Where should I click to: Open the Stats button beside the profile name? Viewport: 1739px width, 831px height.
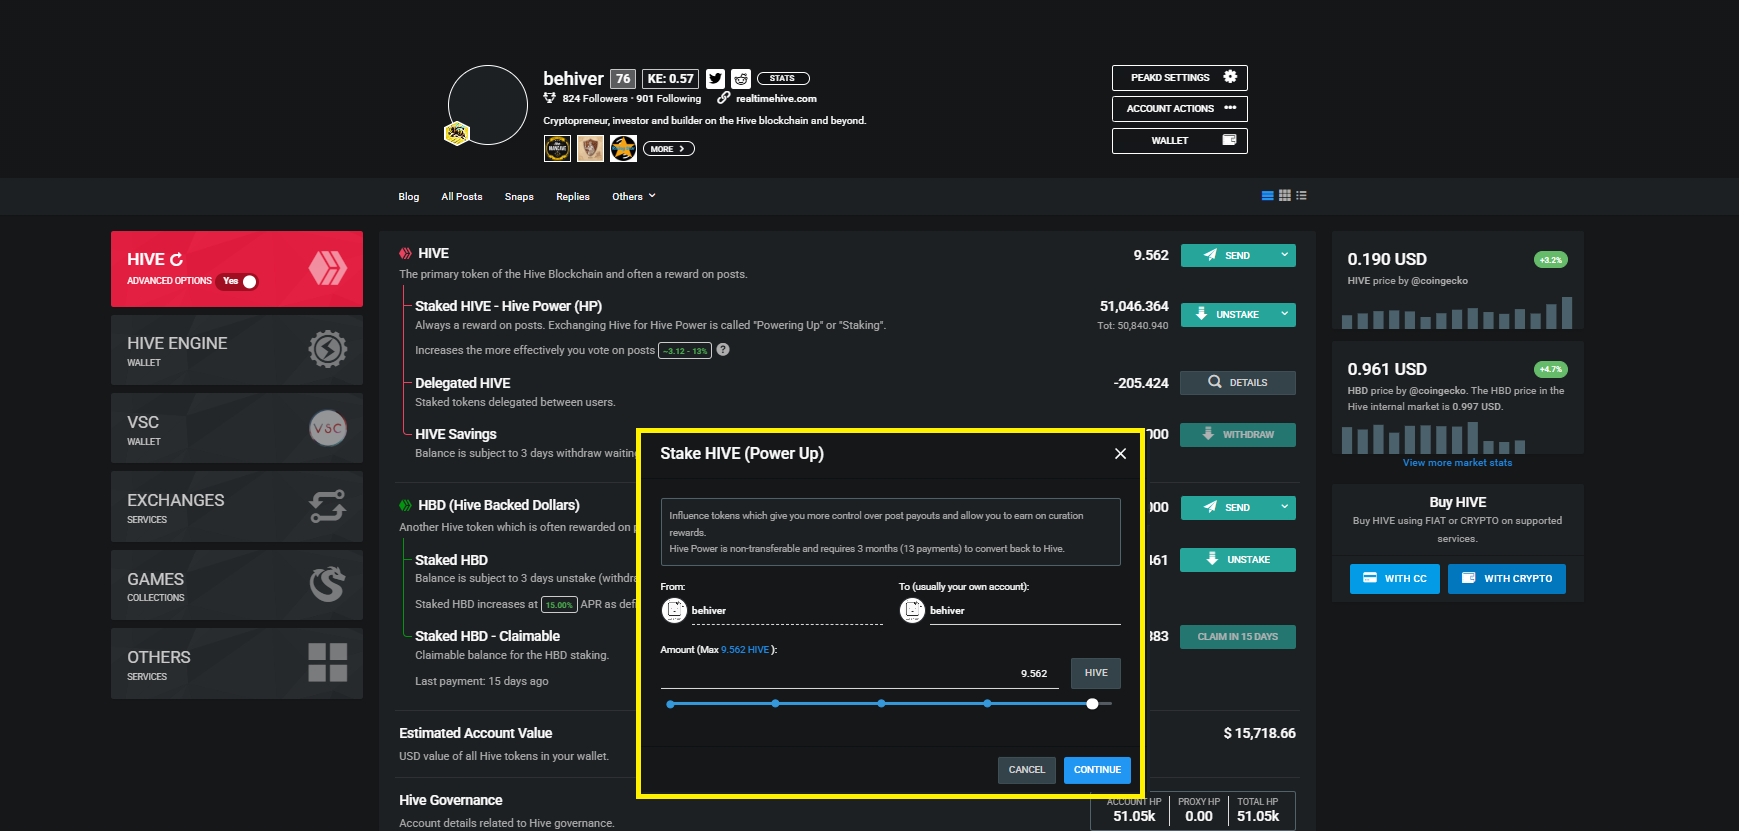[783, 79]
